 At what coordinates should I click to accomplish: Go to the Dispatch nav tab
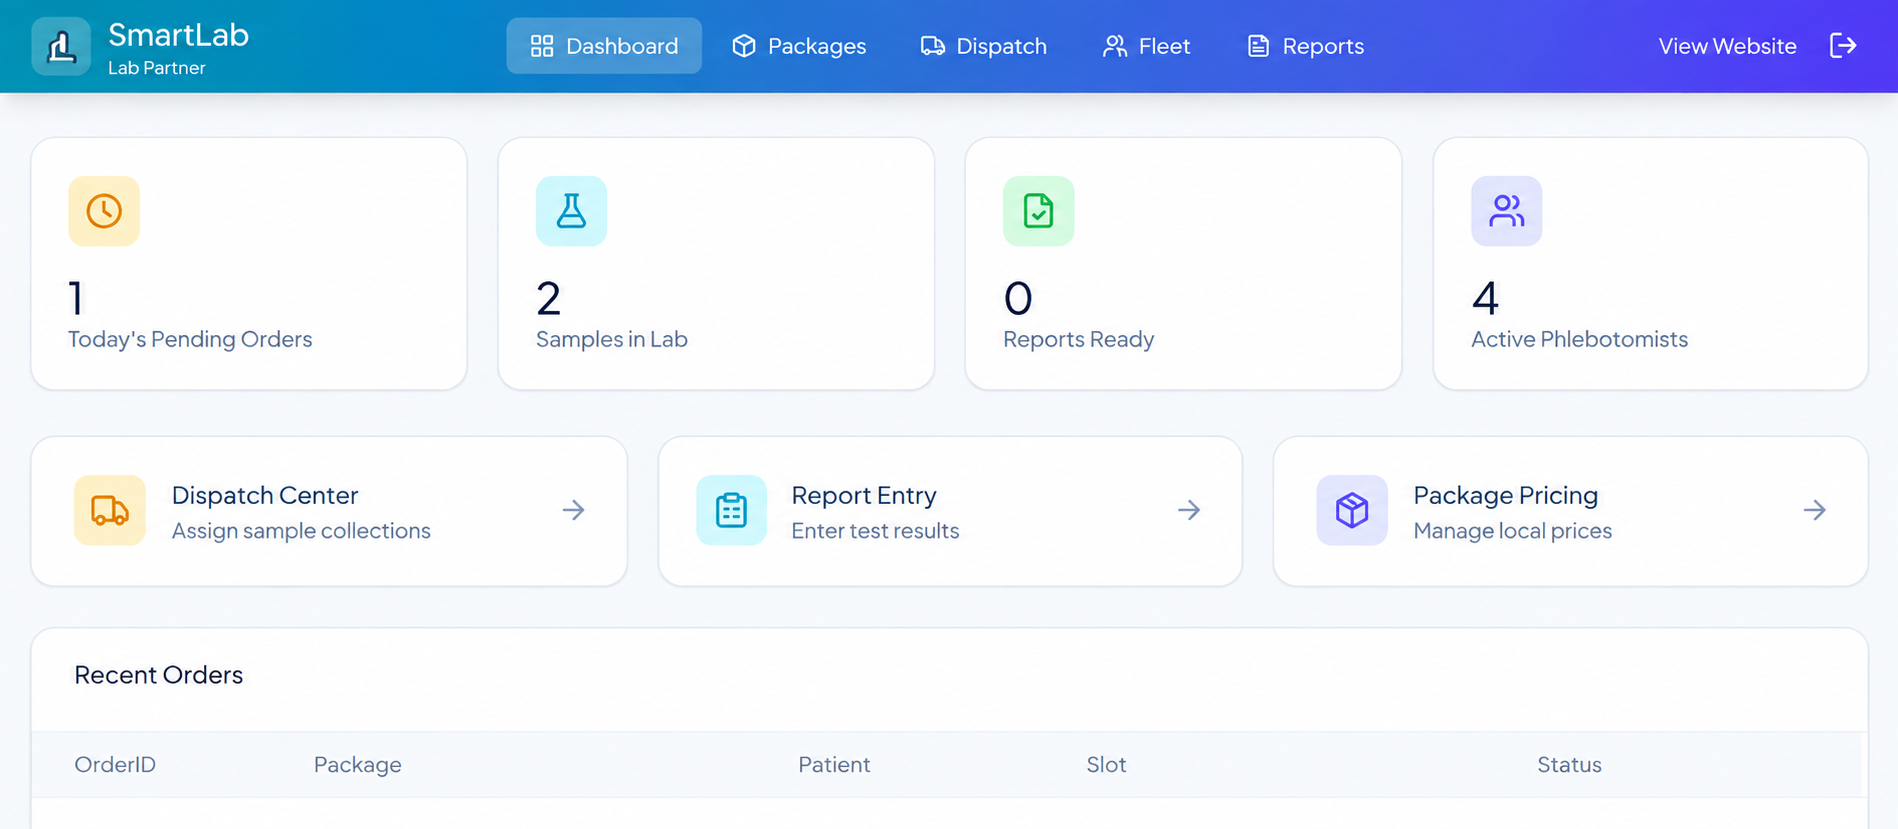(983, 46)
